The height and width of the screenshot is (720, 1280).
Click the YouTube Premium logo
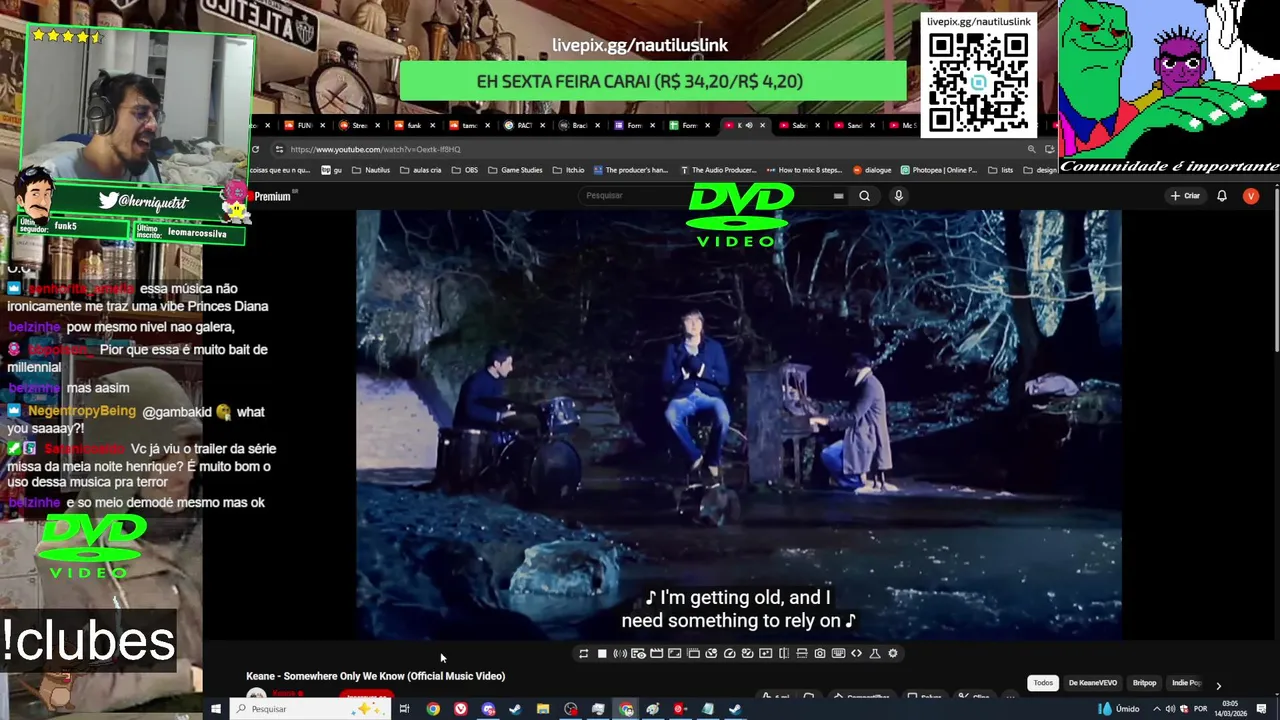point(271,196)
